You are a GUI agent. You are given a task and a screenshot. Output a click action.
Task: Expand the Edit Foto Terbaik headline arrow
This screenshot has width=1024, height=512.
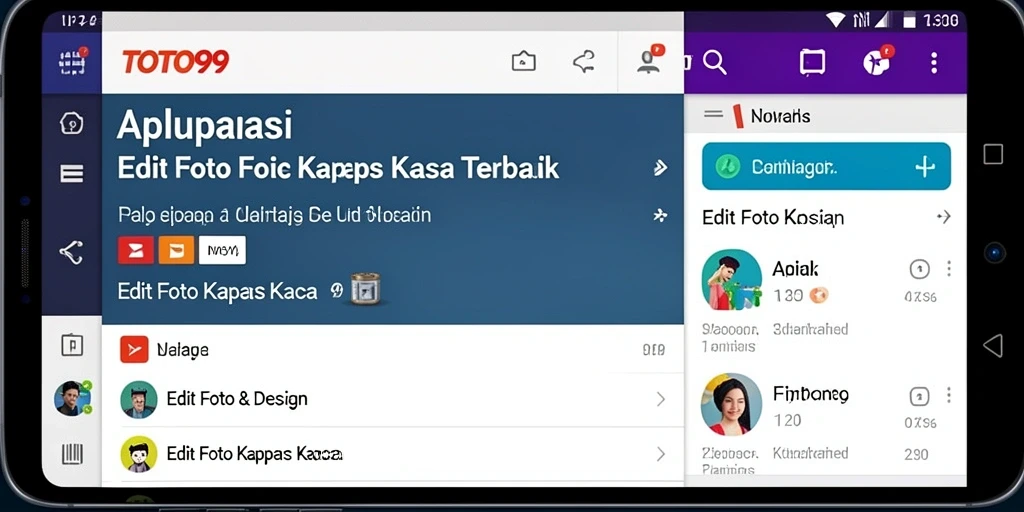click(660, 168)
